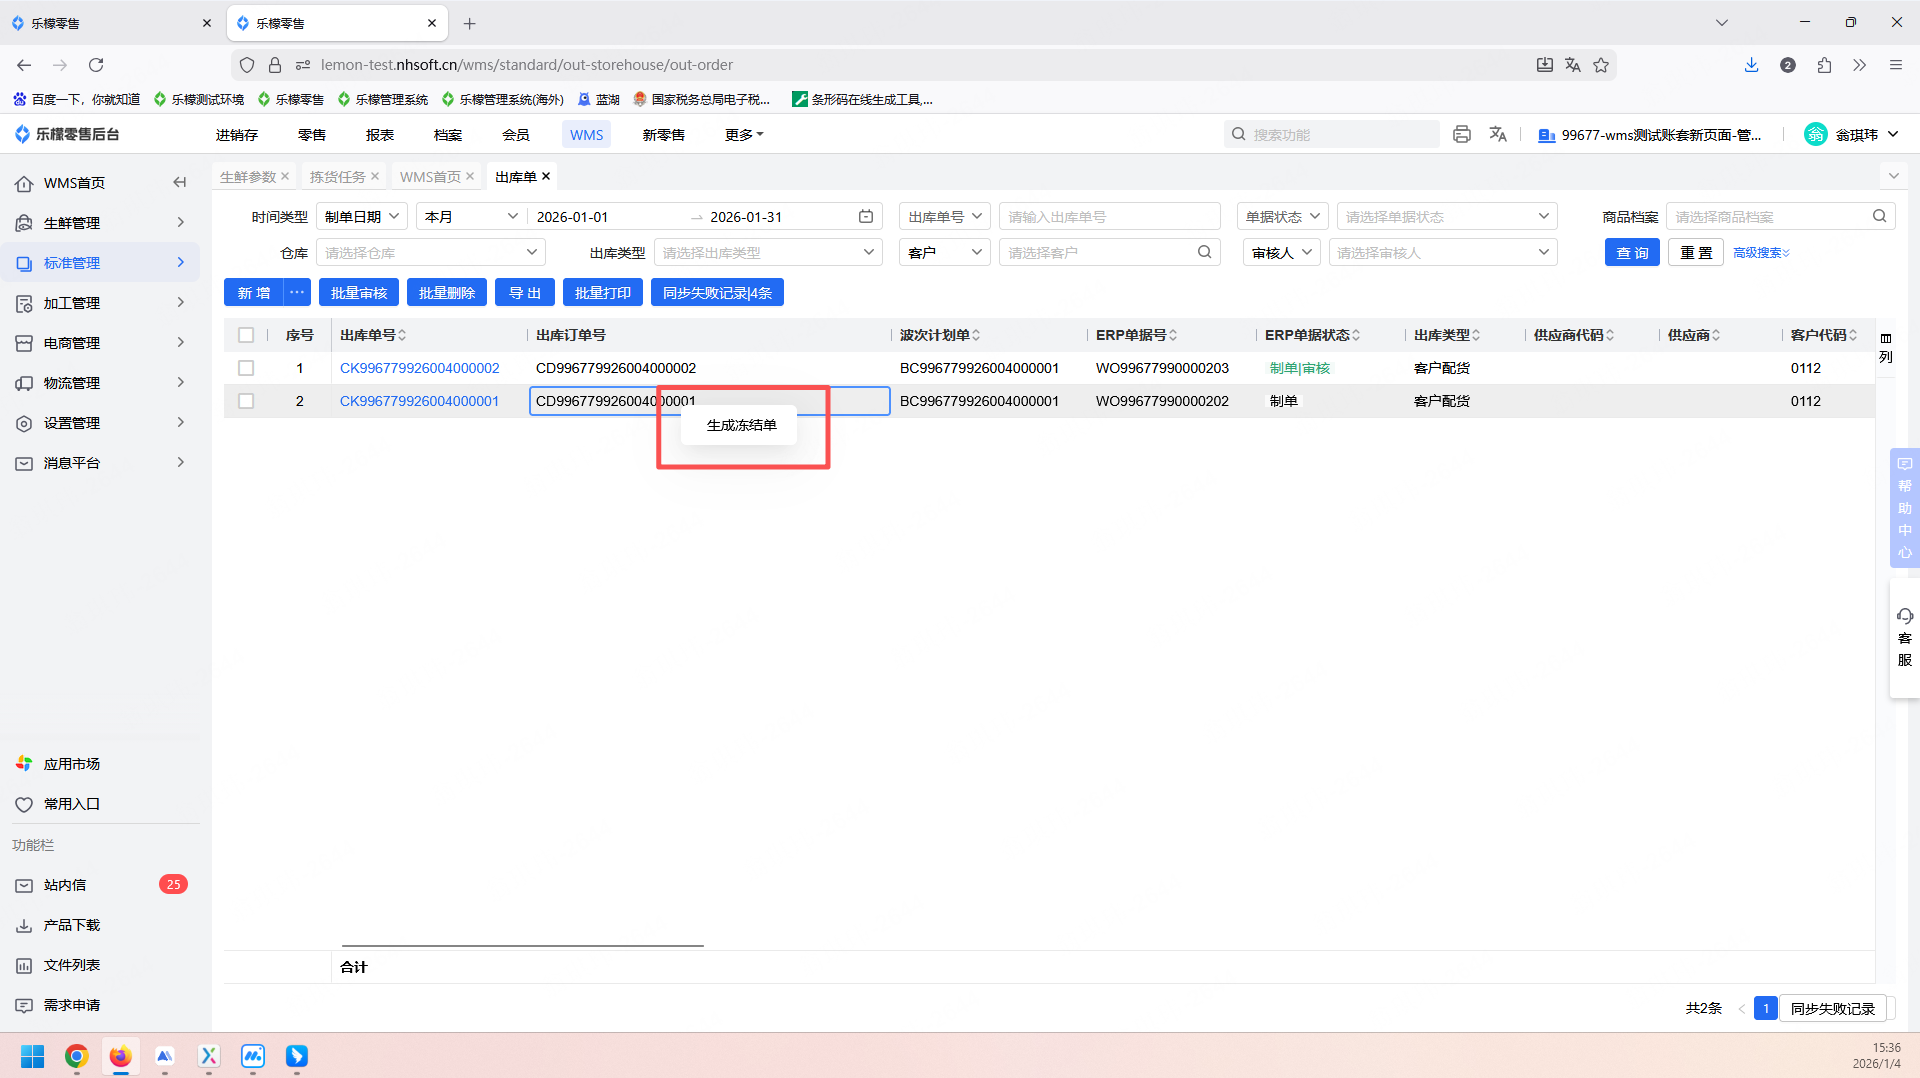1920x1078 pixels.
Task: Click the 新增 button
Action: [254, 293]
